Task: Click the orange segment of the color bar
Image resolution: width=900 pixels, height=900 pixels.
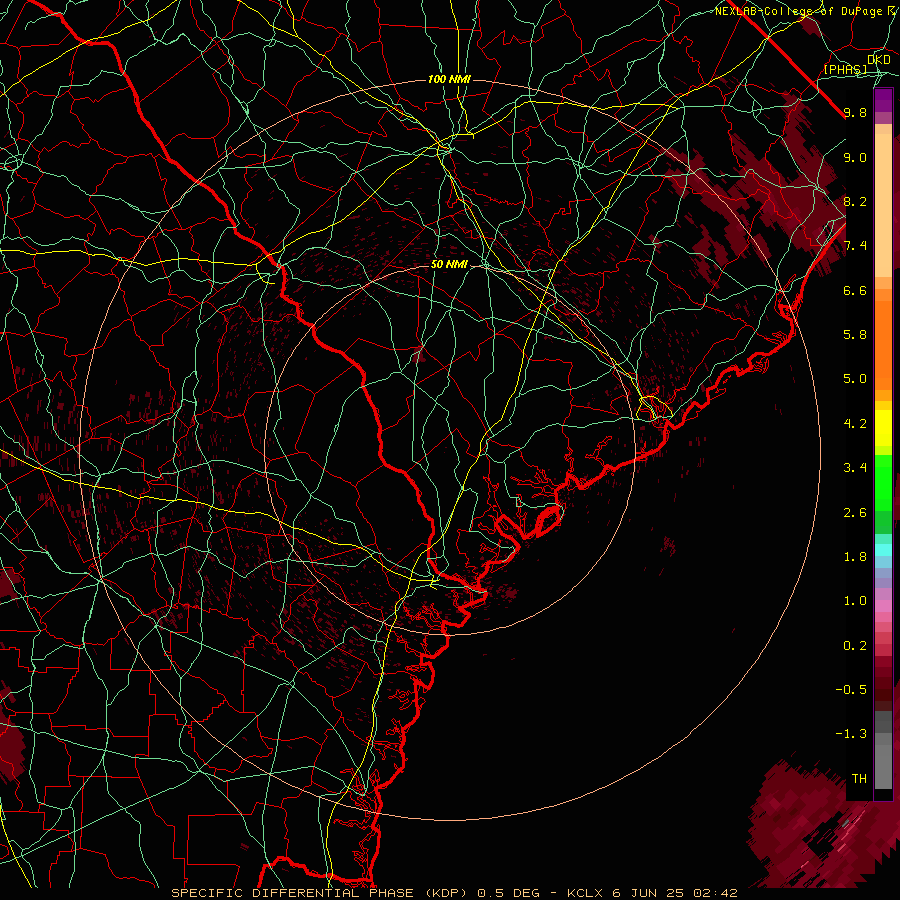Action: point(883,344)
